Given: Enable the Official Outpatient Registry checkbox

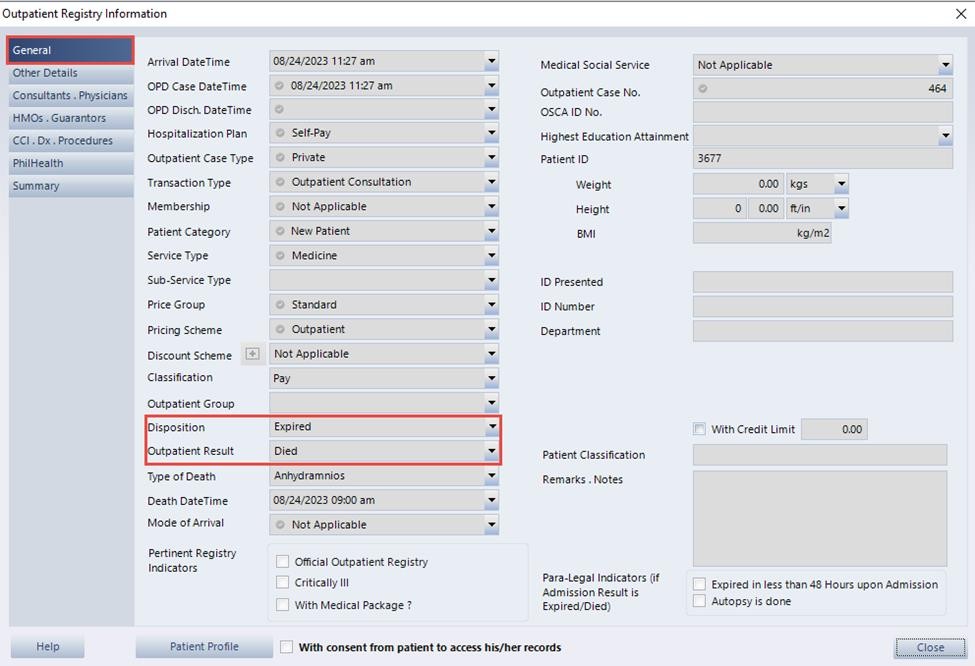Looking at the screenshot, I should tap(283, 562).
